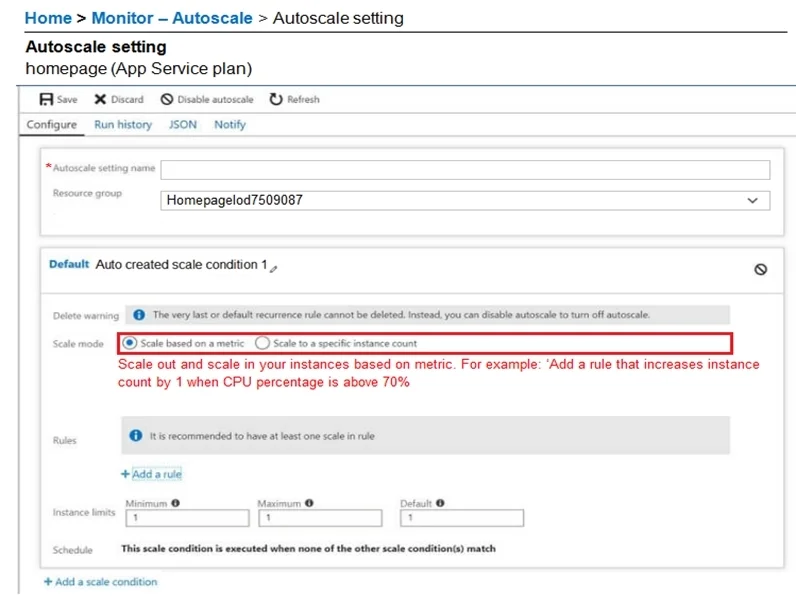Click the 'Autoscale setting' breadcrumb text

coord(338,18)
